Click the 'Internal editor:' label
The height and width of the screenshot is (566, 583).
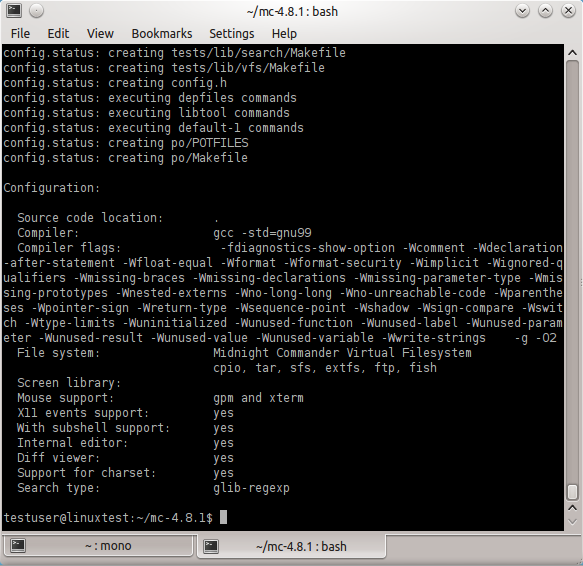pyautogui.click(x=73, y=443)
